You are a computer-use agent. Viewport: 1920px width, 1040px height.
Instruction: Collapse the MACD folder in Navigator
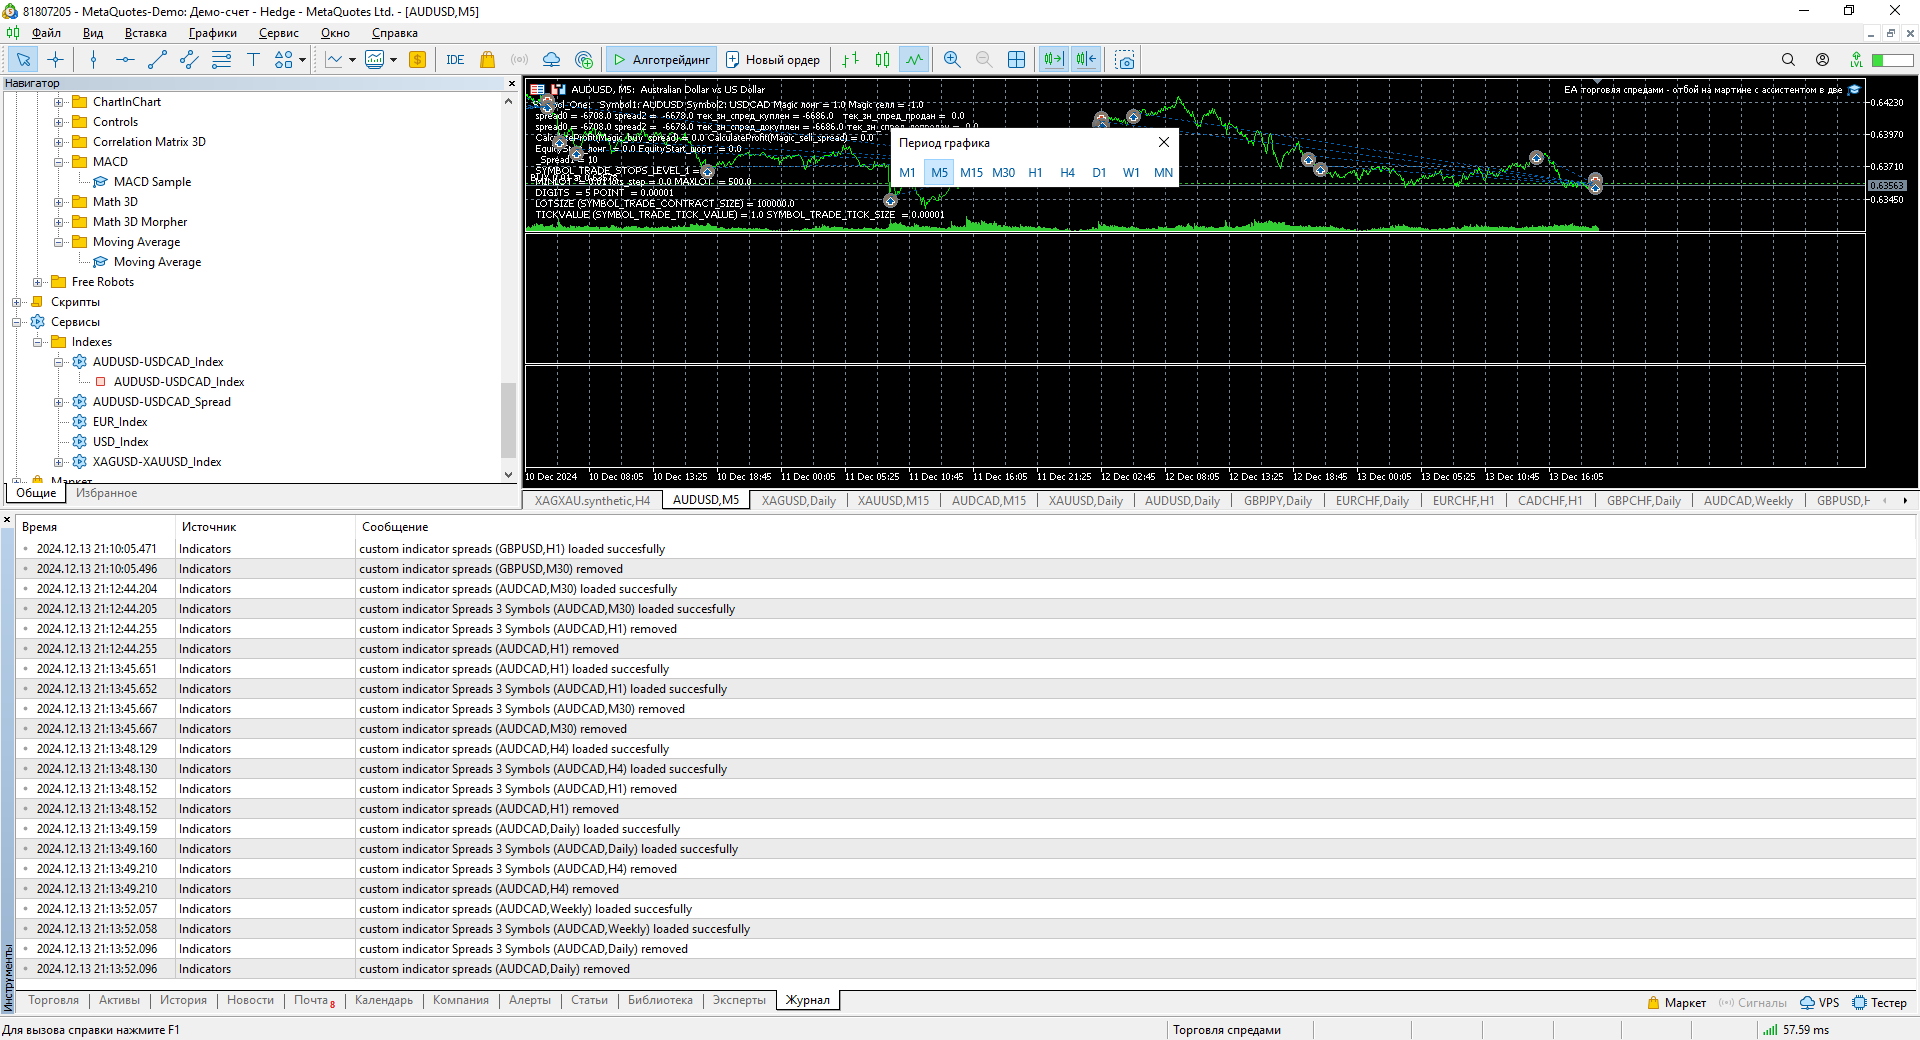pos(59,162)
